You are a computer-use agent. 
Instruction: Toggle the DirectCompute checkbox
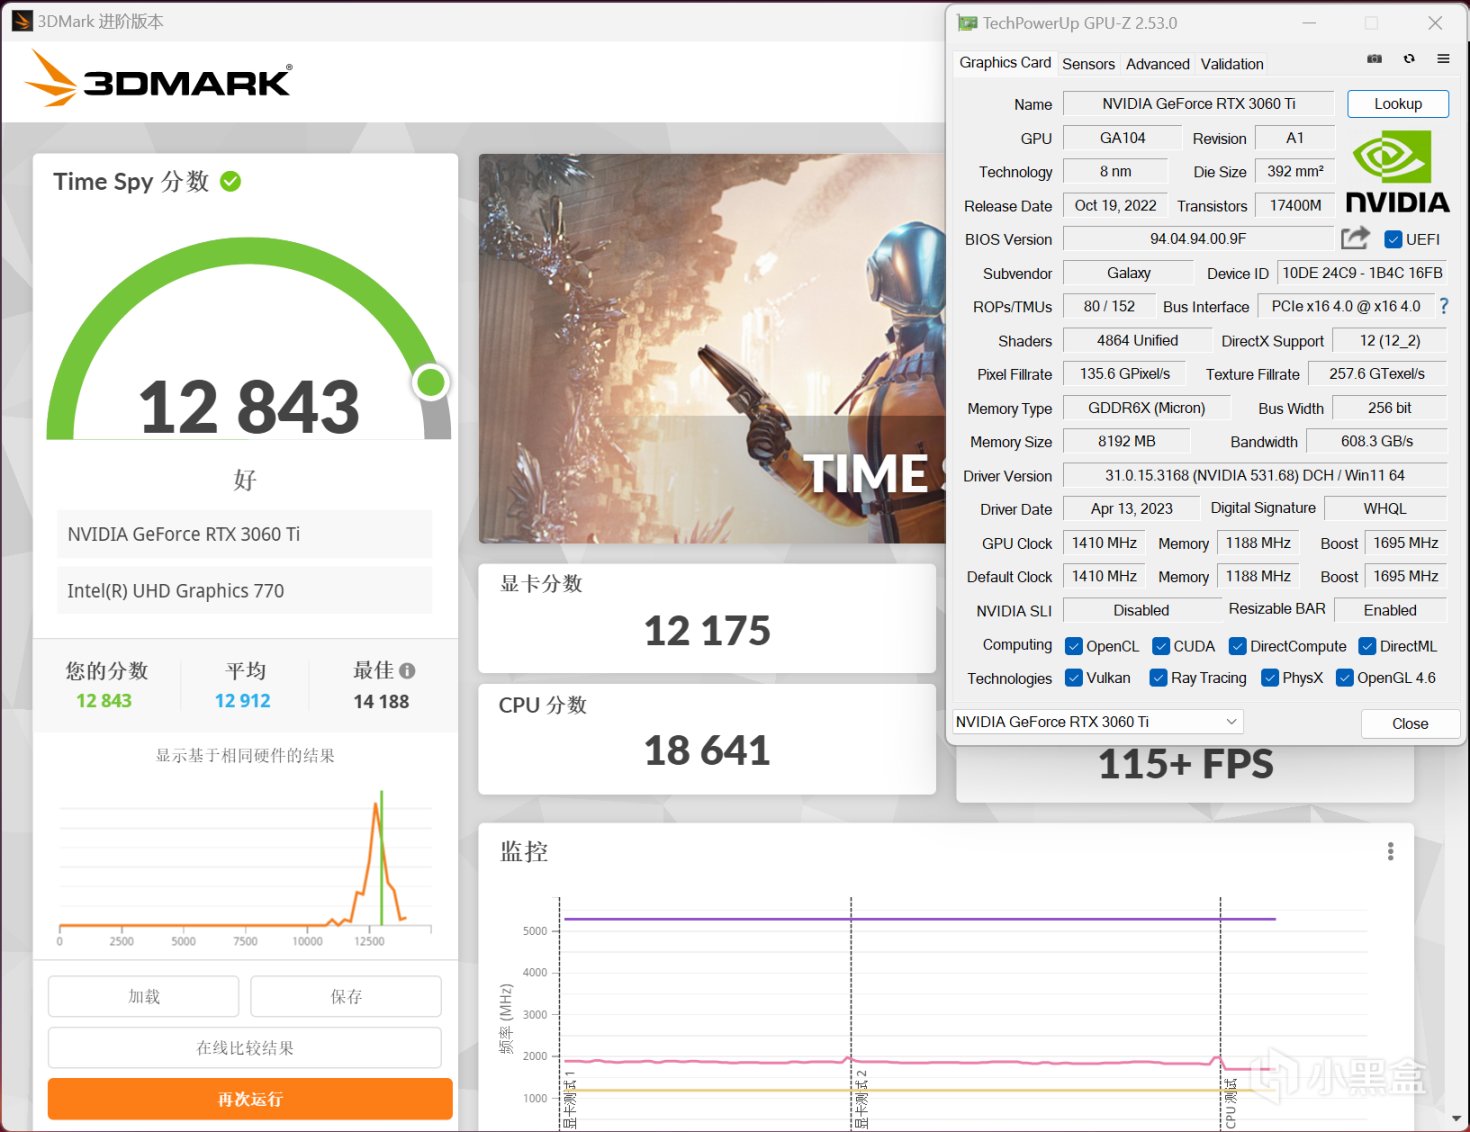pos(1237,646)
